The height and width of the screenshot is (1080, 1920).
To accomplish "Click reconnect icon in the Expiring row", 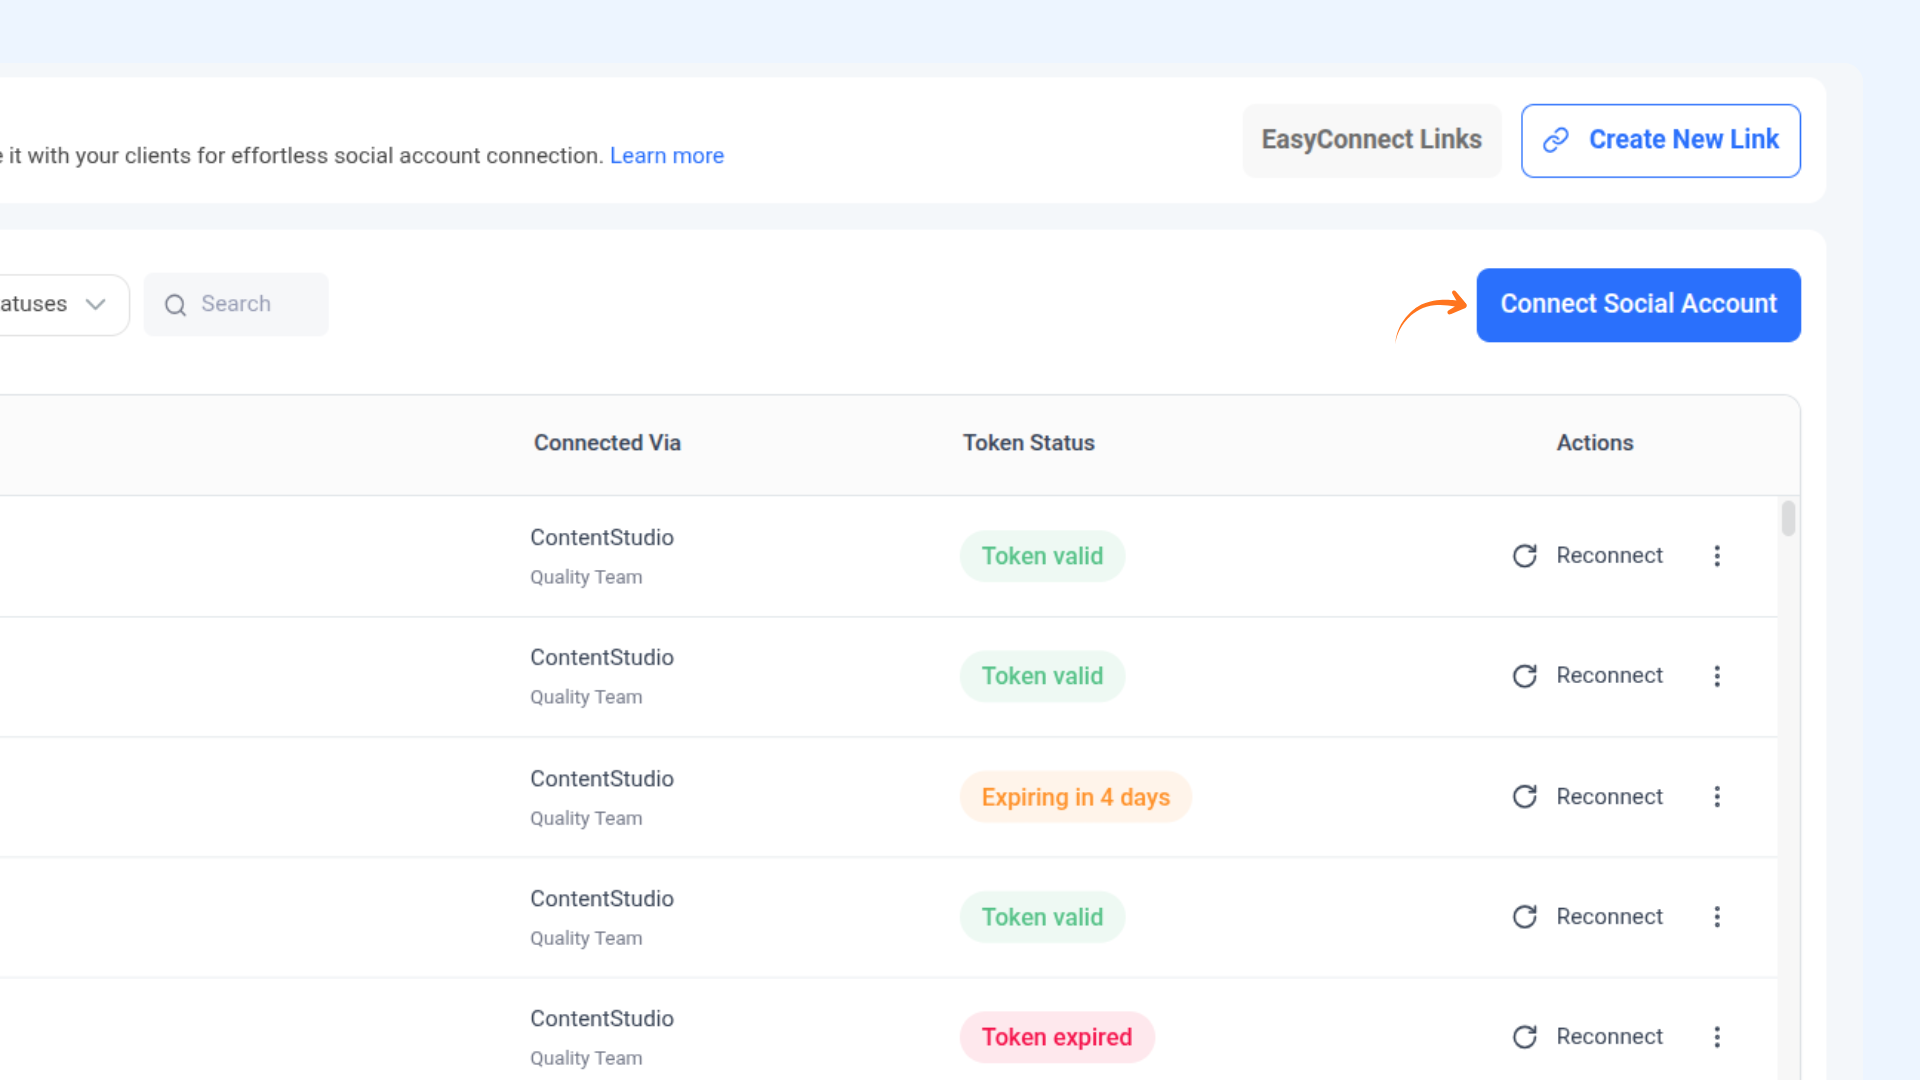I will click(1524, 797).
